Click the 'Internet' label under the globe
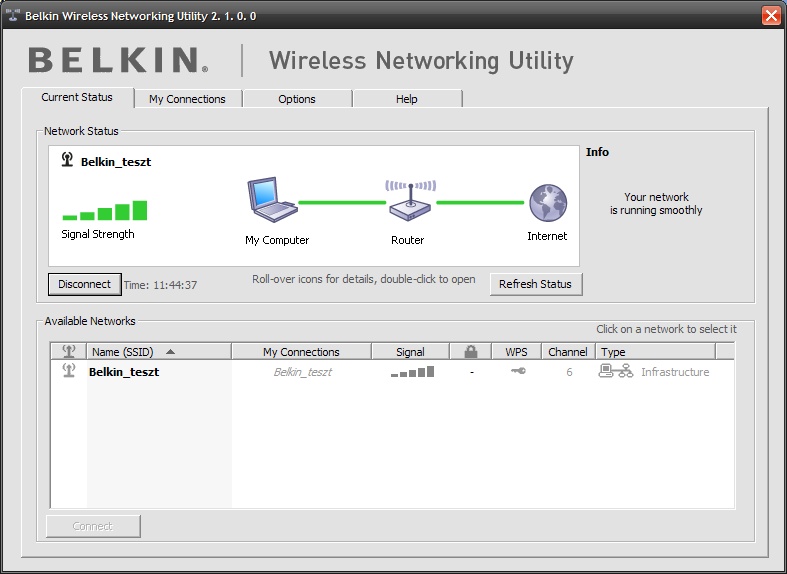This screenshot has height=574, width=787. click(x=547, y=236)
